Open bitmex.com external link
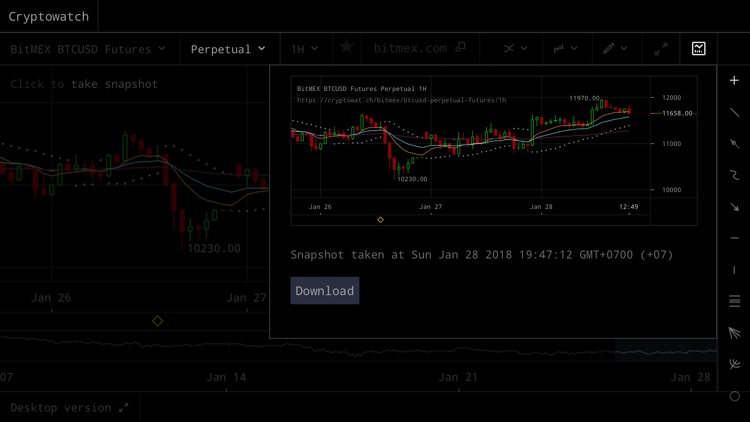 pos(419,48)
